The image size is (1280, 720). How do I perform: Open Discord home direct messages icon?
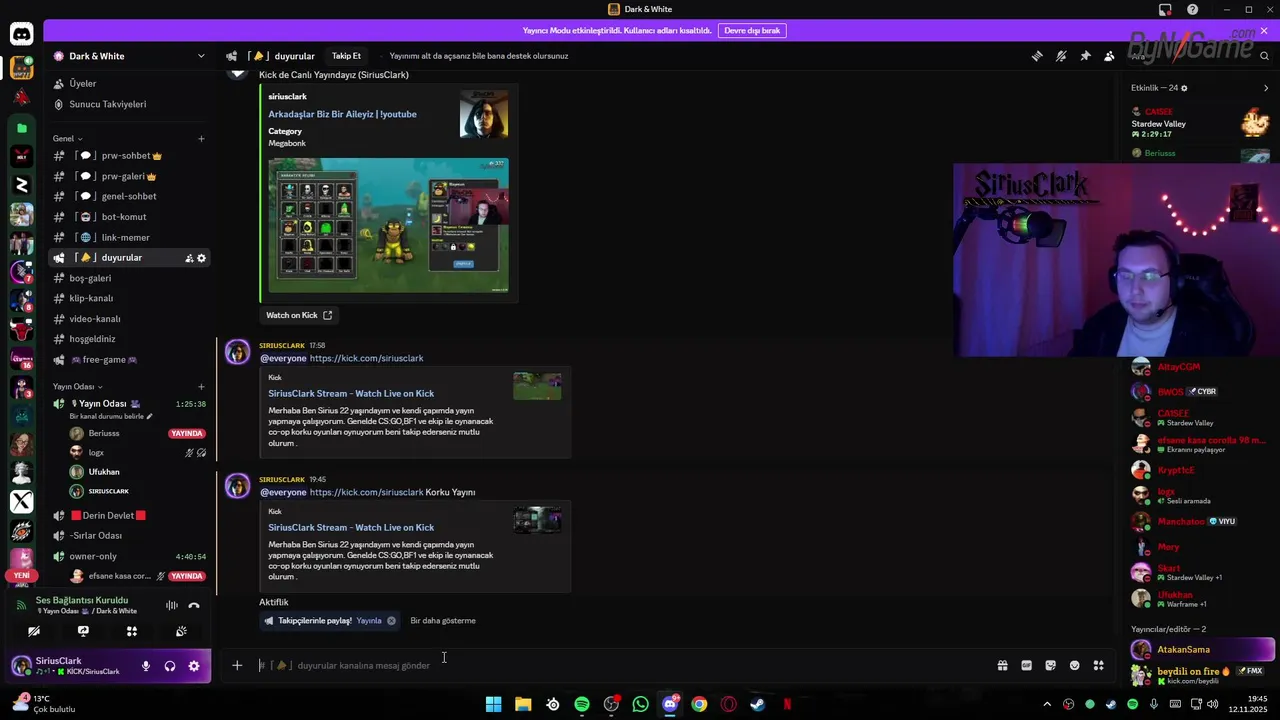pyautogui.click(x=21, y=34)
